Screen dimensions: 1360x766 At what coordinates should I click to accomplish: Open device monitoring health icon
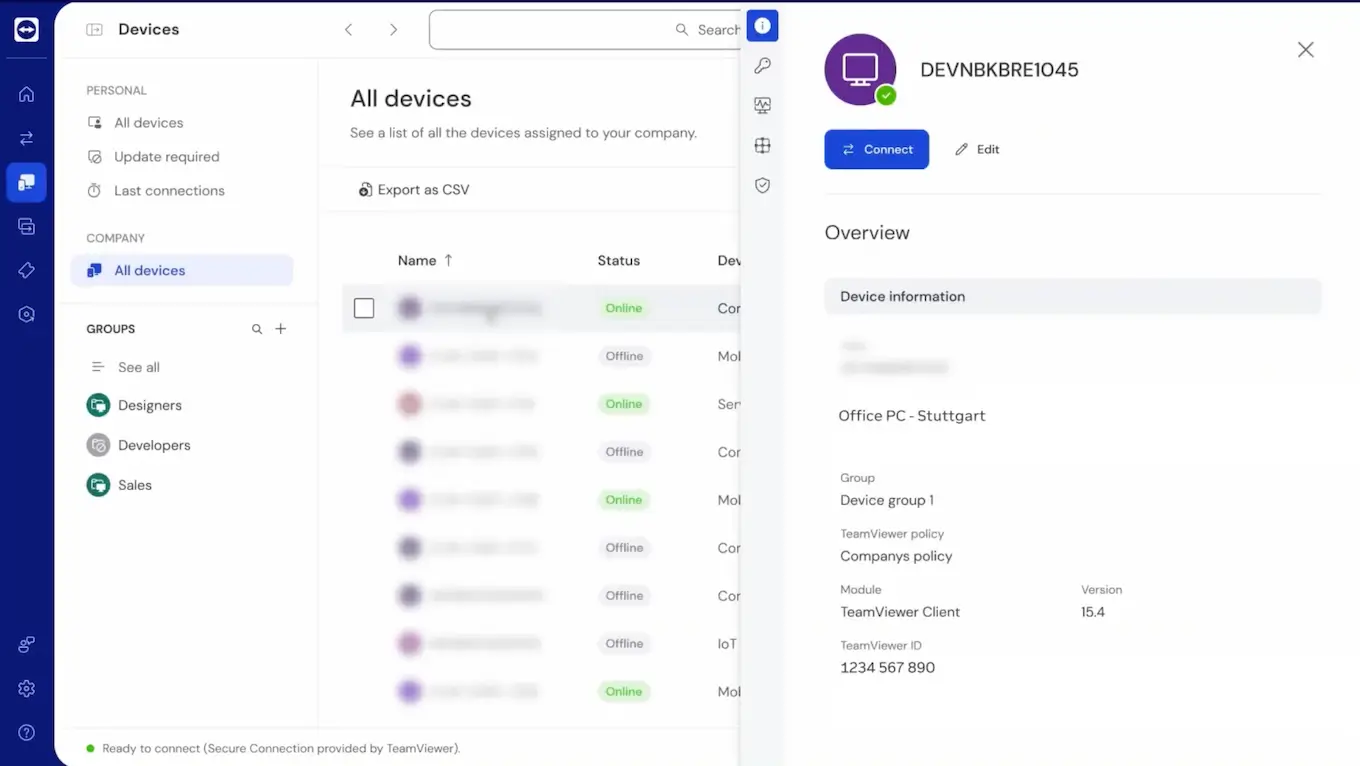click(x=762, y=104)
